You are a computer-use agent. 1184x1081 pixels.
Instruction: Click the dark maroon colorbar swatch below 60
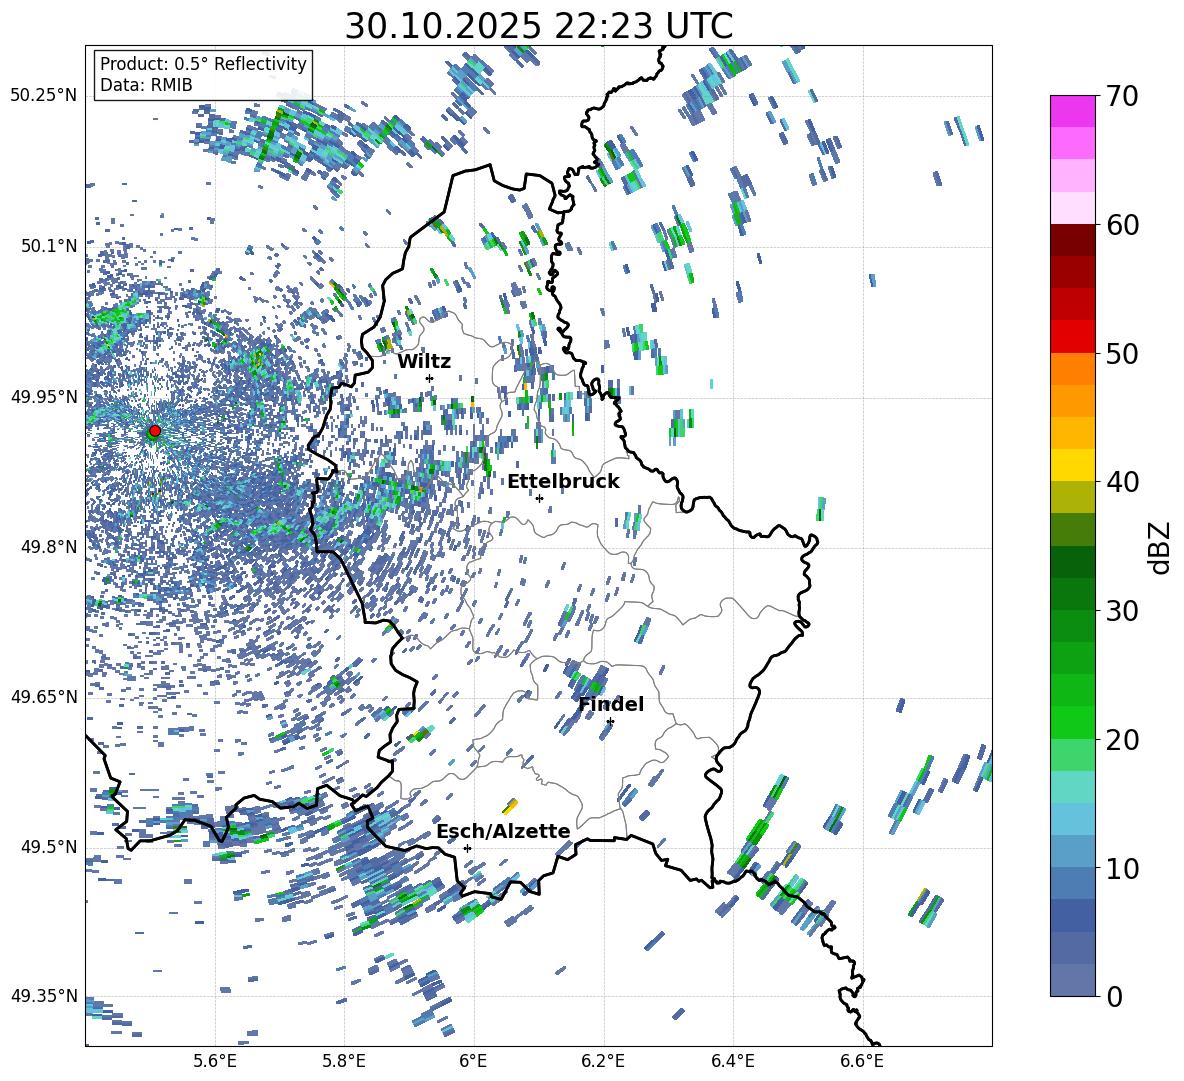[1073, 240]
